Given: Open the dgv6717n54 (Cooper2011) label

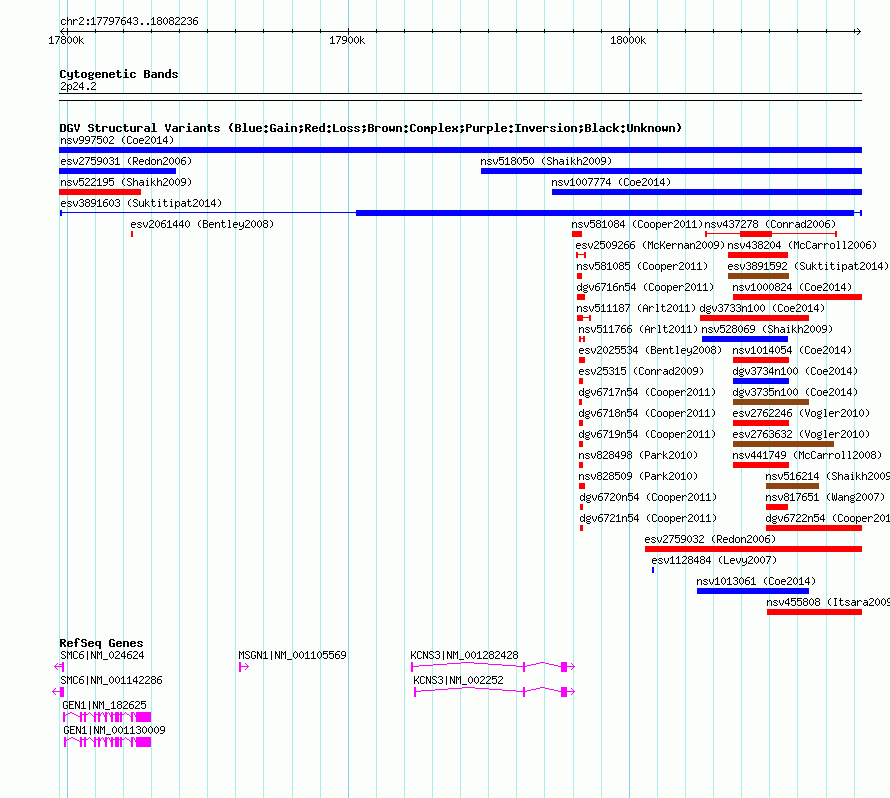Looking at the screenshot, I should [647, 392].
